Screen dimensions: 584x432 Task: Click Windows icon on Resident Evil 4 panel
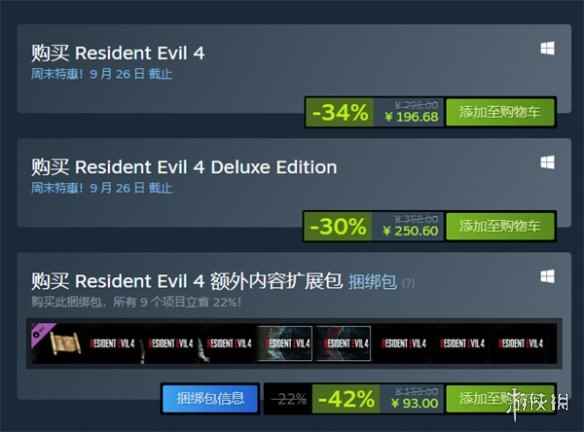coord(548,48)
